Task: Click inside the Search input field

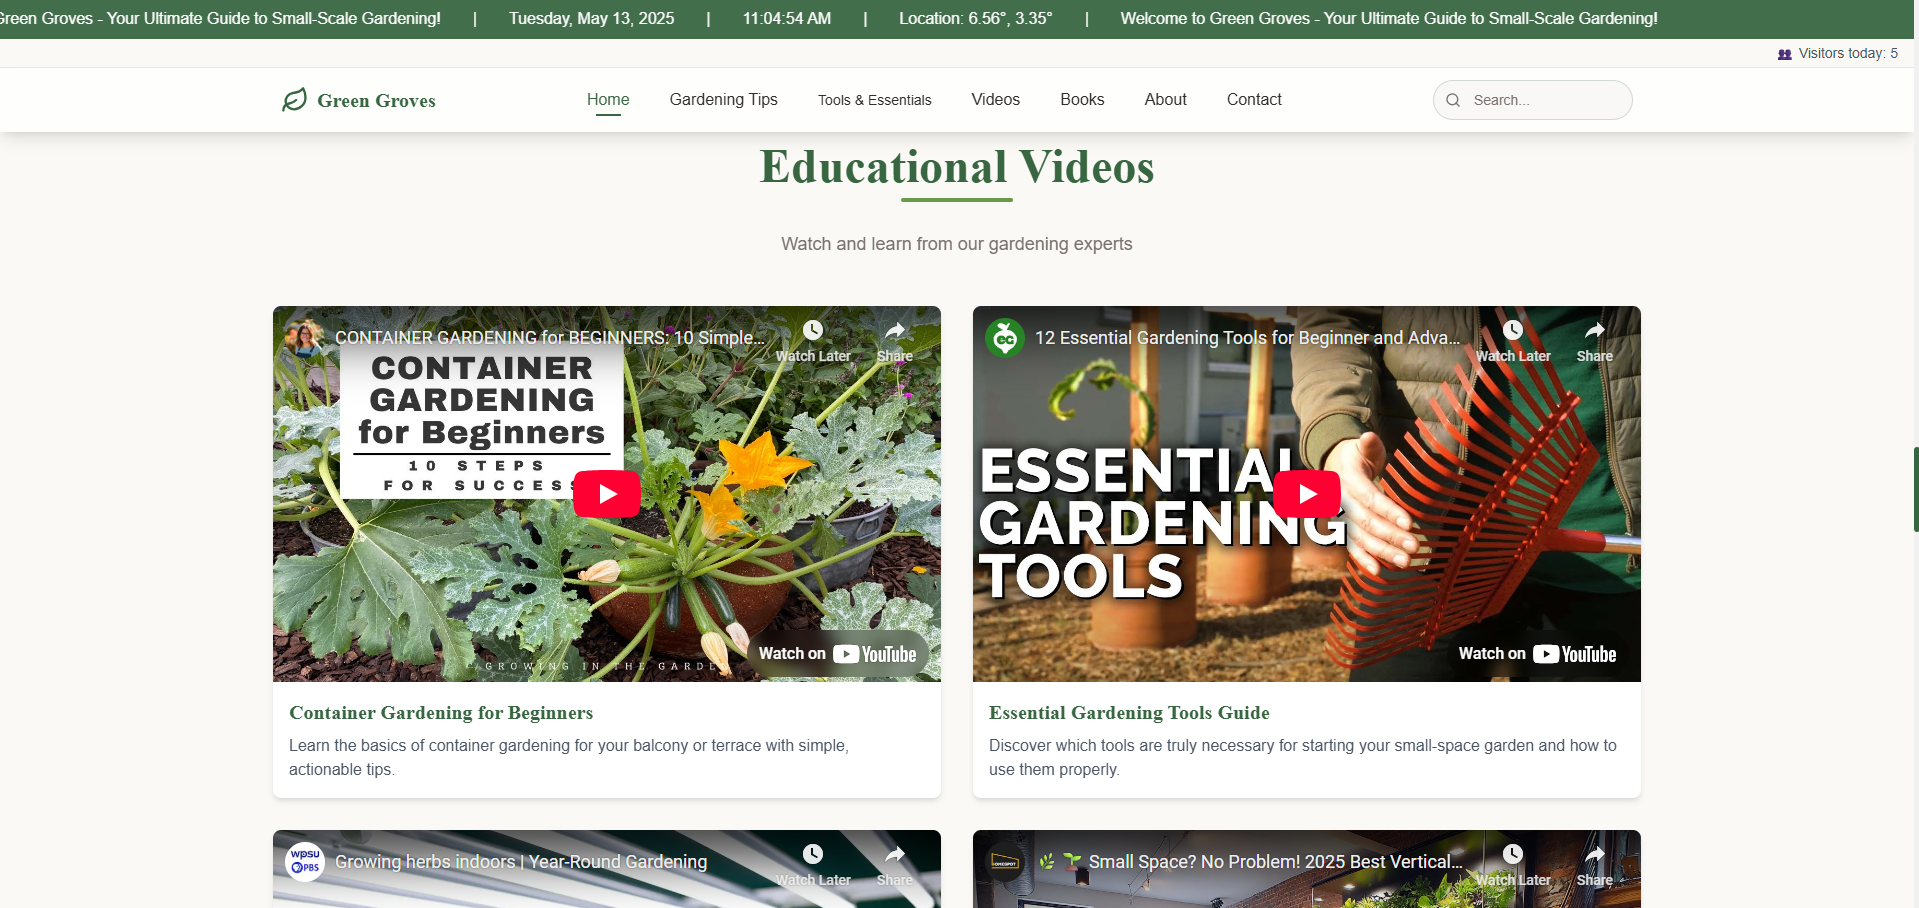Action: 1540,100
